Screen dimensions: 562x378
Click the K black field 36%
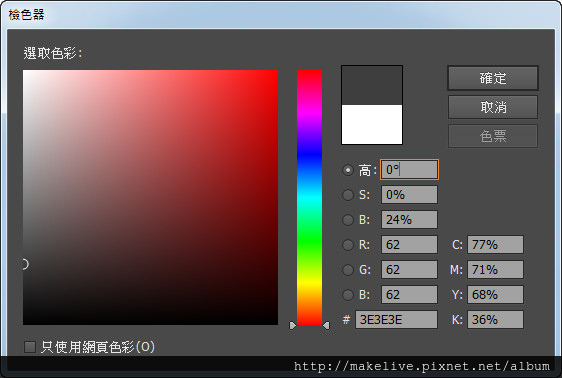tap(495, 319)
